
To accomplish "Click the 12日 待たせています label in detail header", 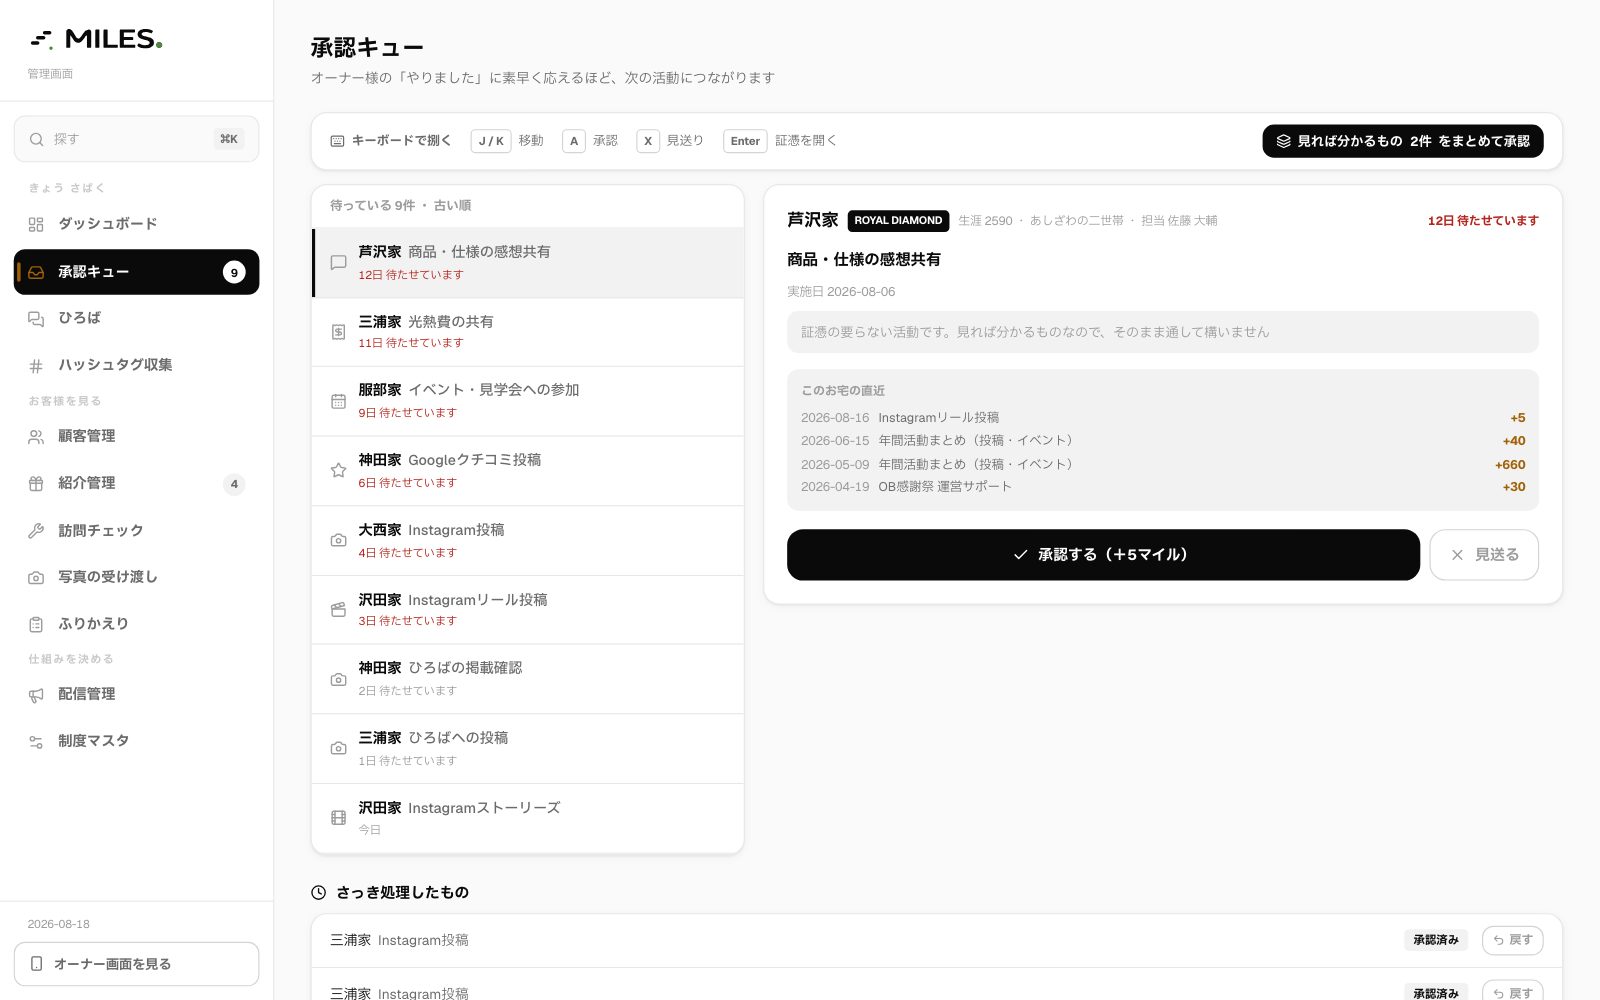I will pyautogui.click(x=1483, y=220).
